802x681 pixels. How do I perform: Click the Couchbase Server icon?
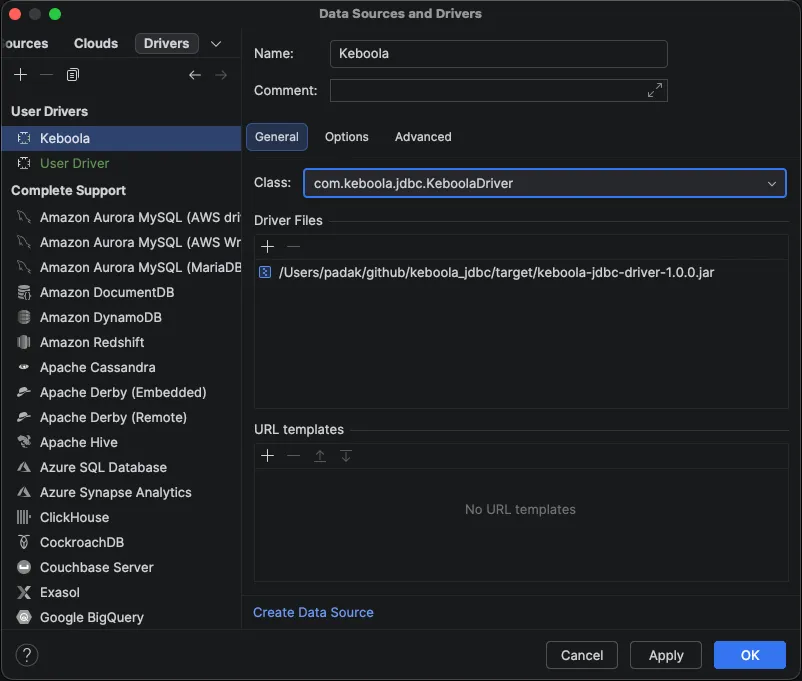(x=24, y=567)
